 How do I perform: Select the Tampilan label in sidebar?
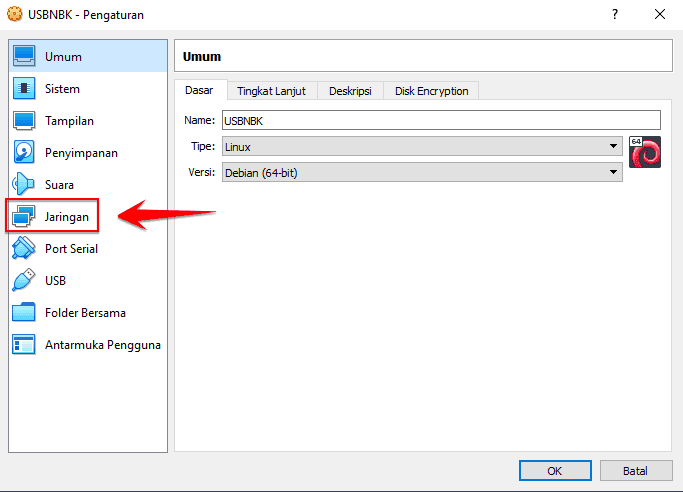pyautogui.click(x=69, y=121)
